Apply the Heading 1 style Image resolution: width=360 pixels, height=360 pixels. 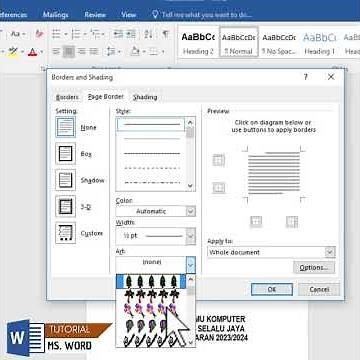tap(319, 43)
